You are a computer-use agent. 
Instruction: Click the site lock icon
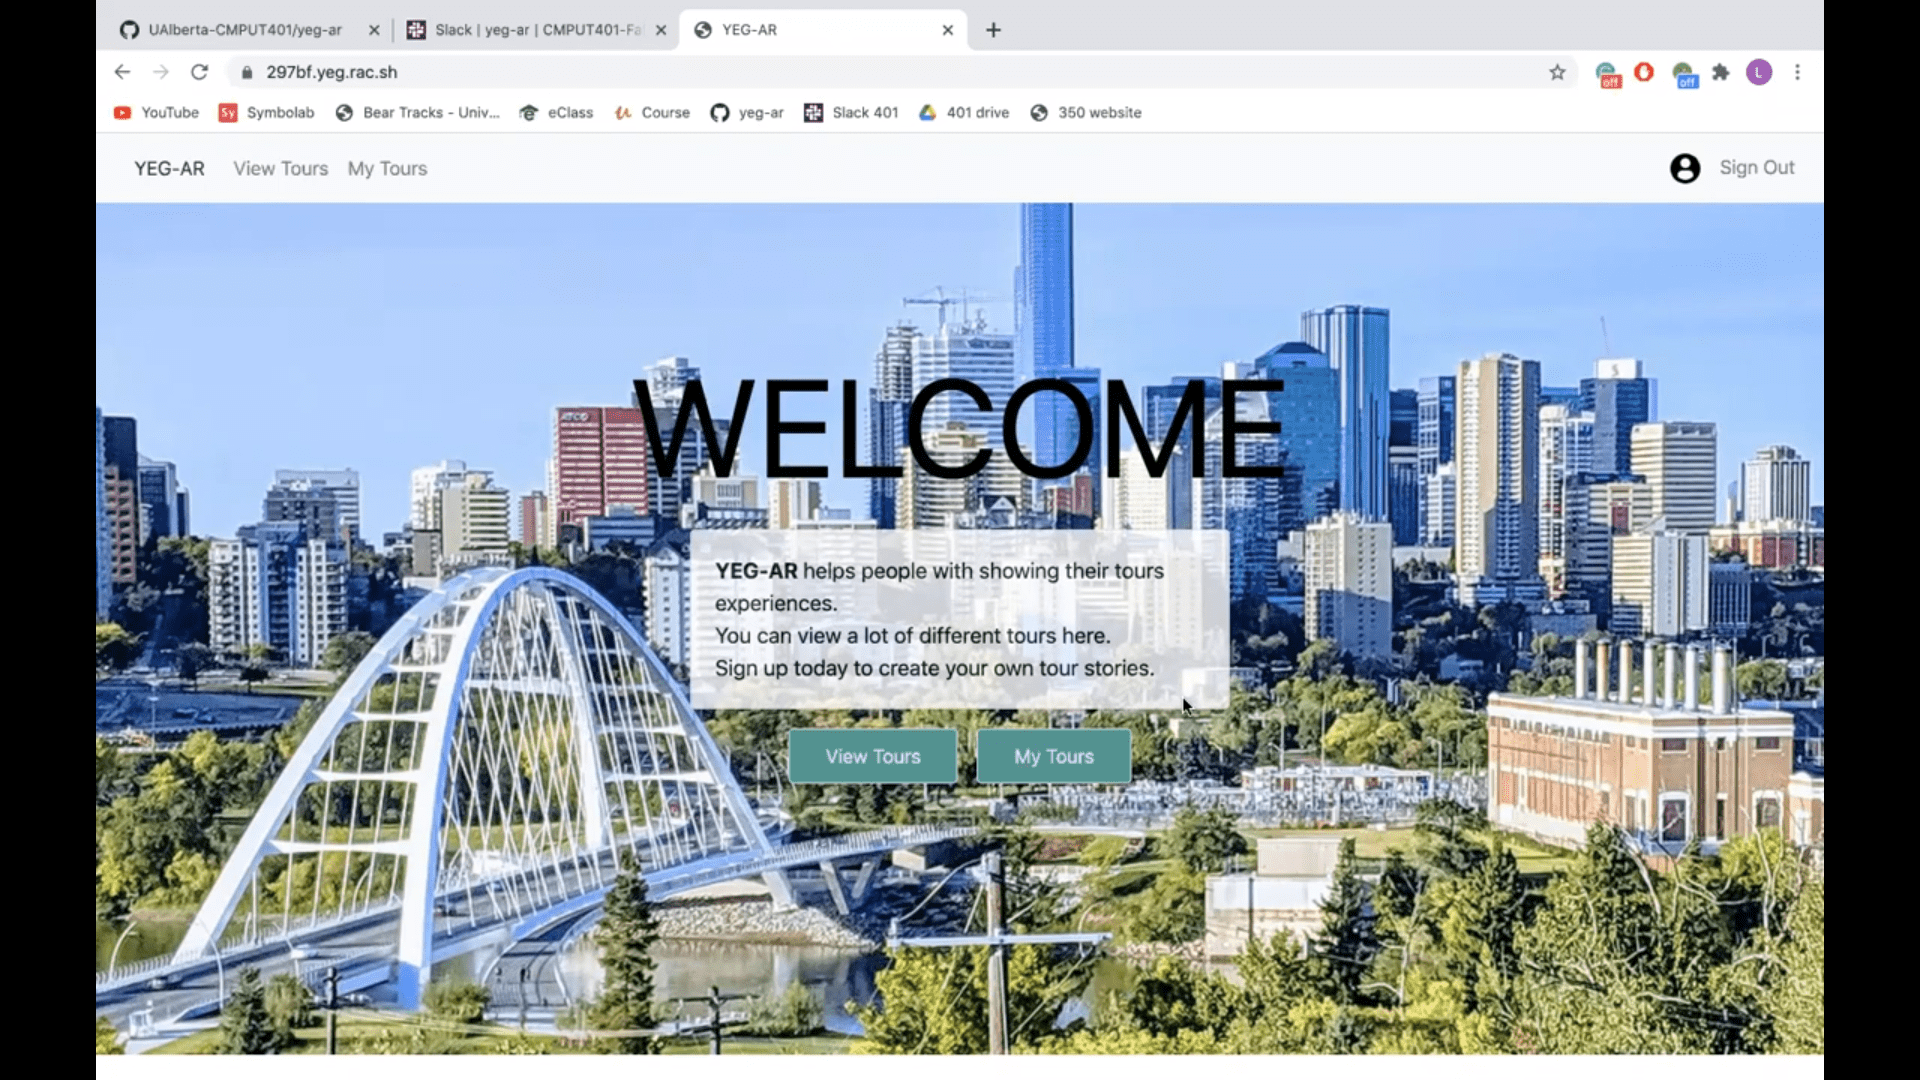[247, 72]
